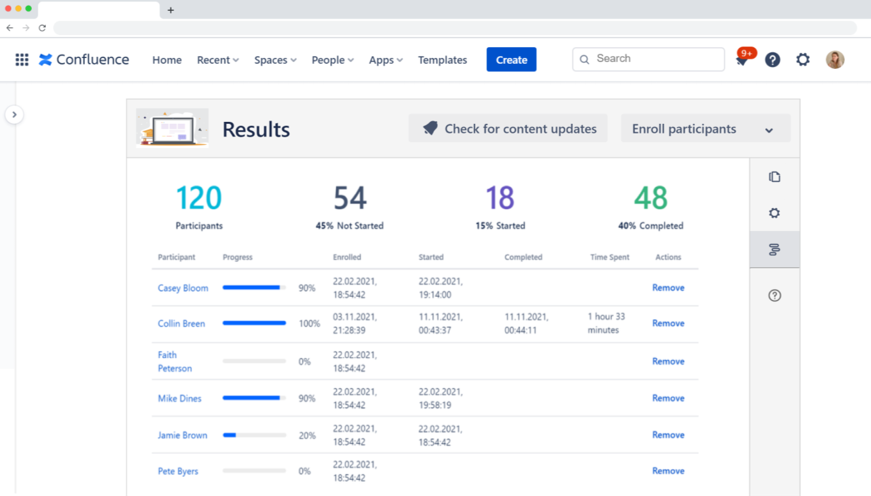Open Casey Bloom's participant link
This screenshot has height=496, width=871.
point(183,288)
